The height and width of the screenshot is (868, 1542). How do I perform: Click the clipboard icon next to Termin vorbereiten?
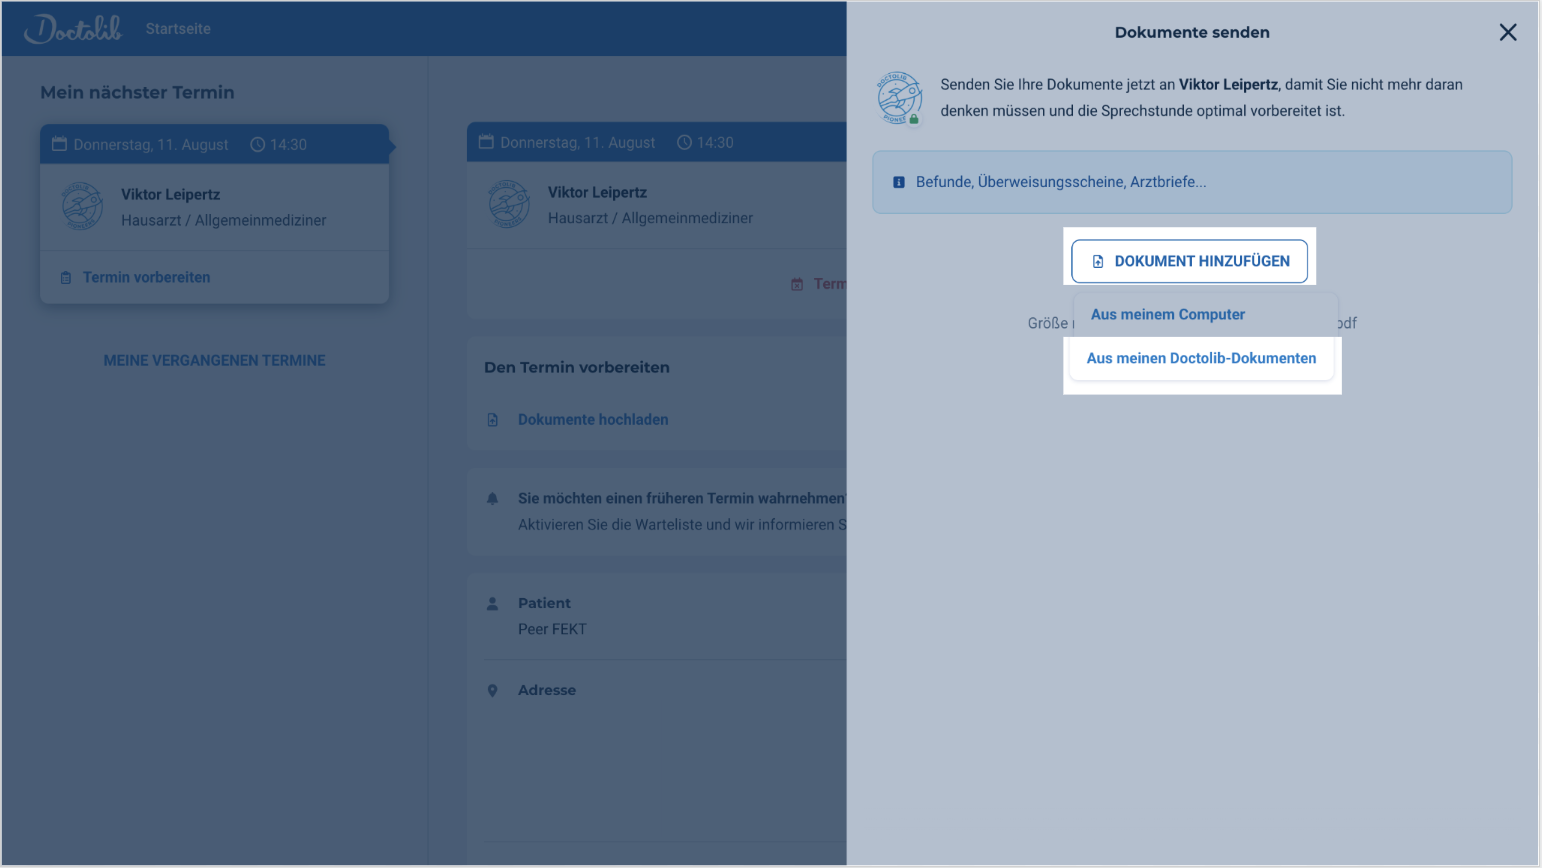click(66, 278)
